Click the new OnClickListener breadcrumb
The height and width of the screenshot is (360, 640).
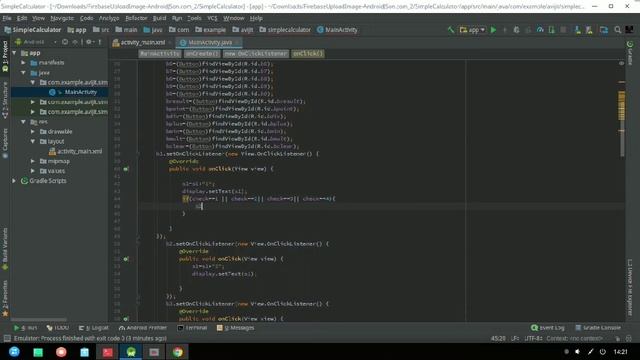256,53
